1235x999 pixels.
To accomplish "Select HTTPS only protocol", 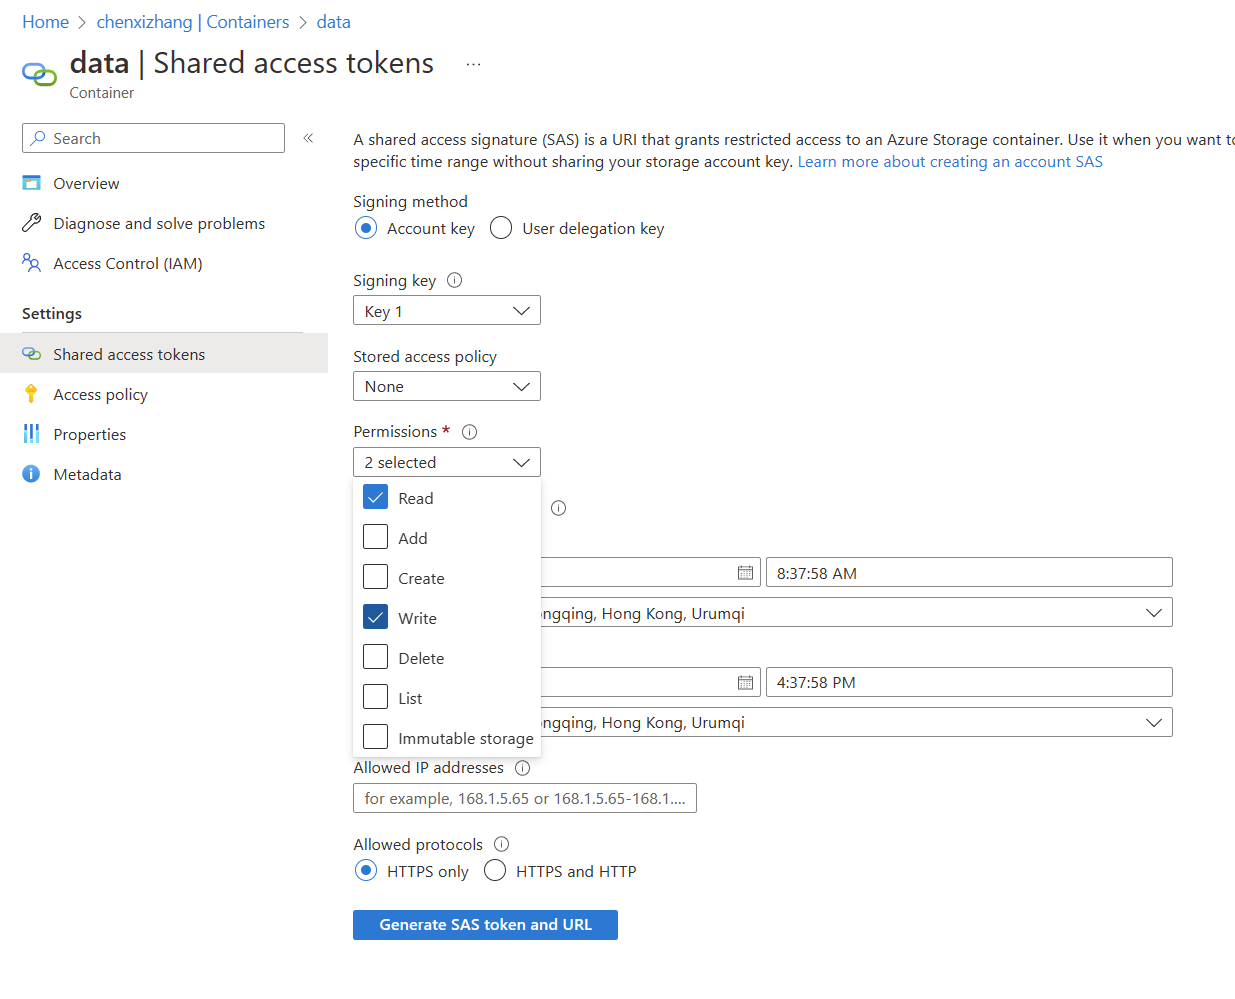I will click(x=366, y=870).
